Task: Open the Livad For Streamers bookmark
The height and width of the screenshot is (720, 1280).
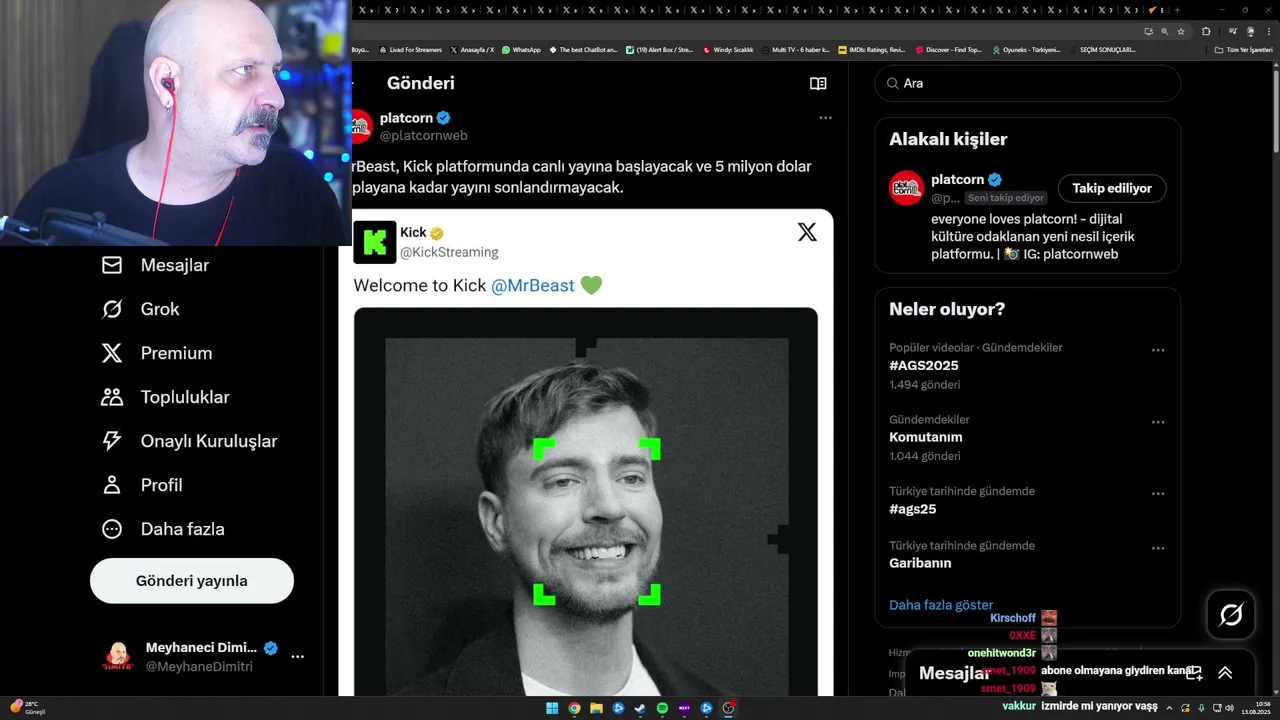Action: point(411,49)
